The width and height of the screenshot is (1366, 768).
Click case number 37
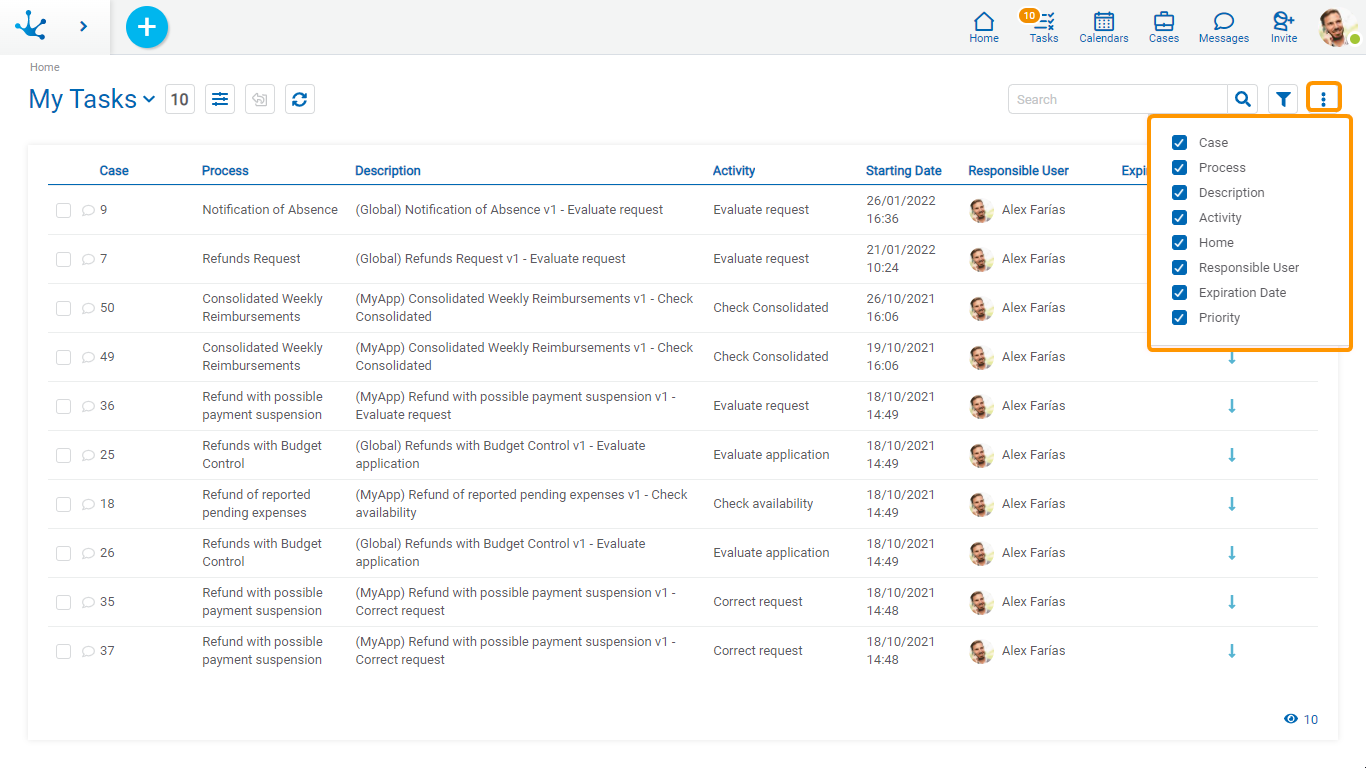107,651
